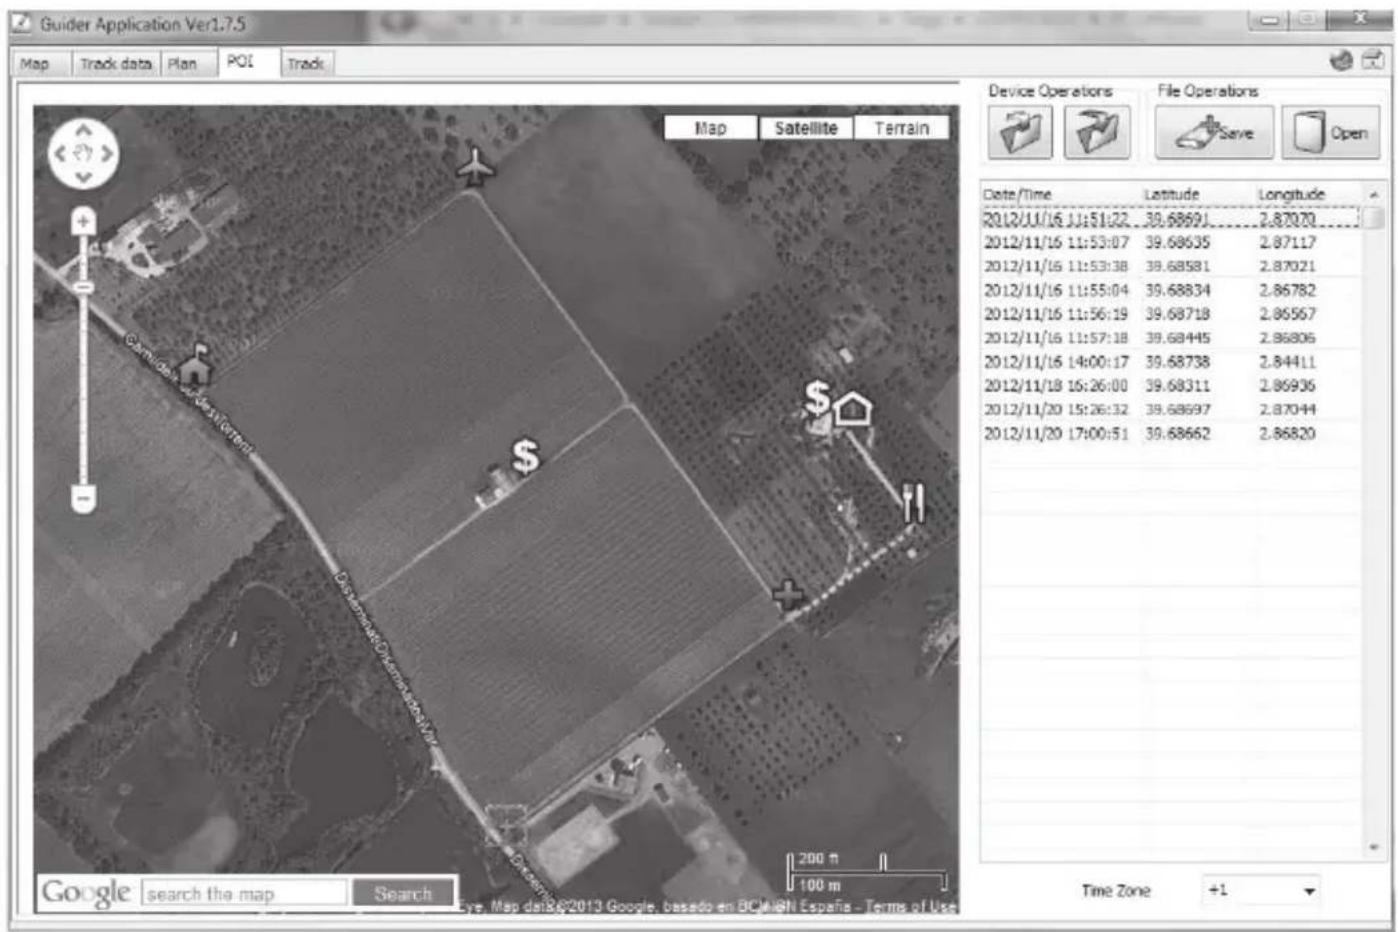Sort by the Longitude column header

point(1310,194)
